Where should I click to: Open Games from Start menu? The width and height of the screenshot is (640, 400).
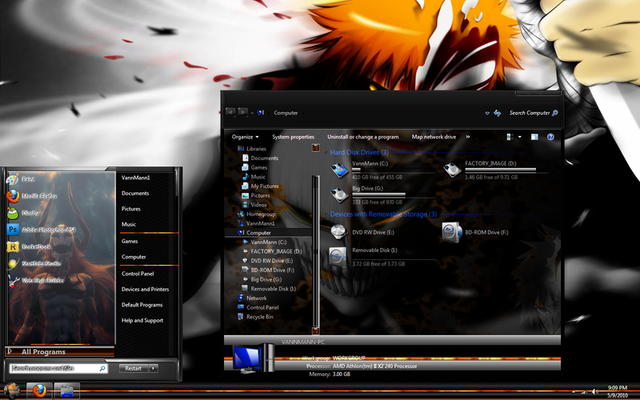[x=130, y=241]
